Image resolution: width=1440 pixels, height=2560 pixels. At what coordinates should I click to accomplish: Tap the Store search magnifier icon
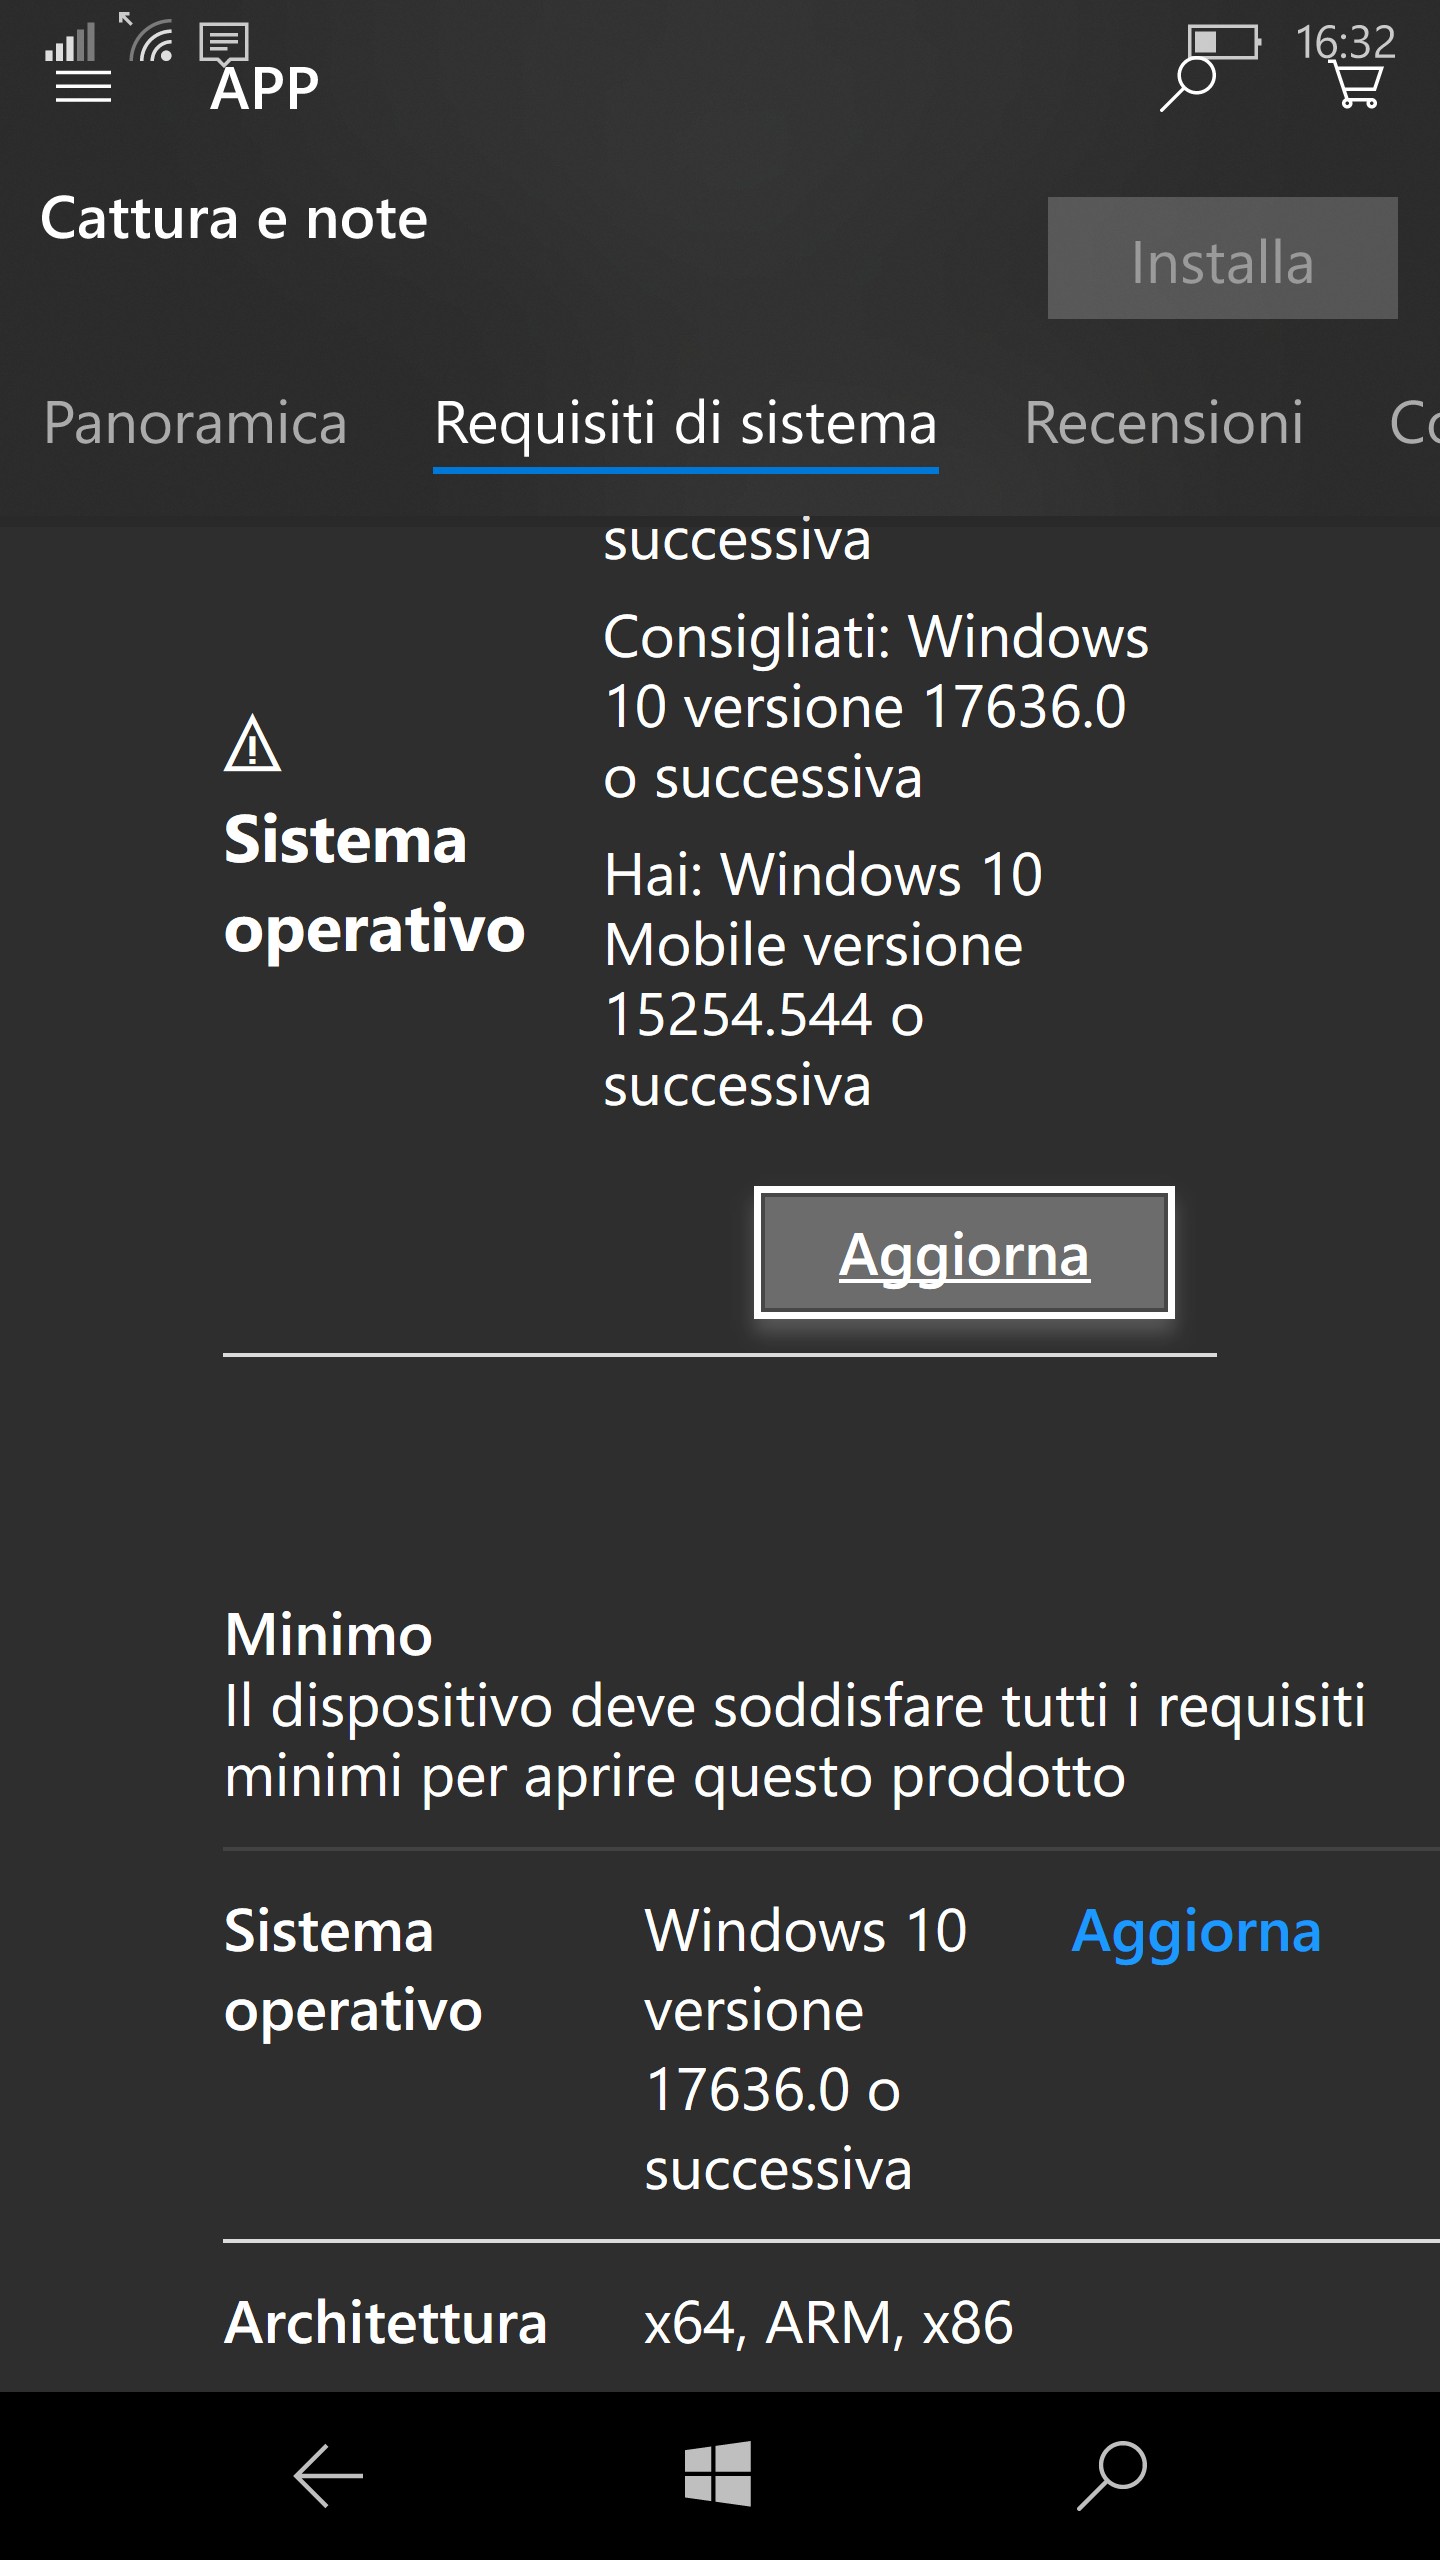tap(1187, 86)
